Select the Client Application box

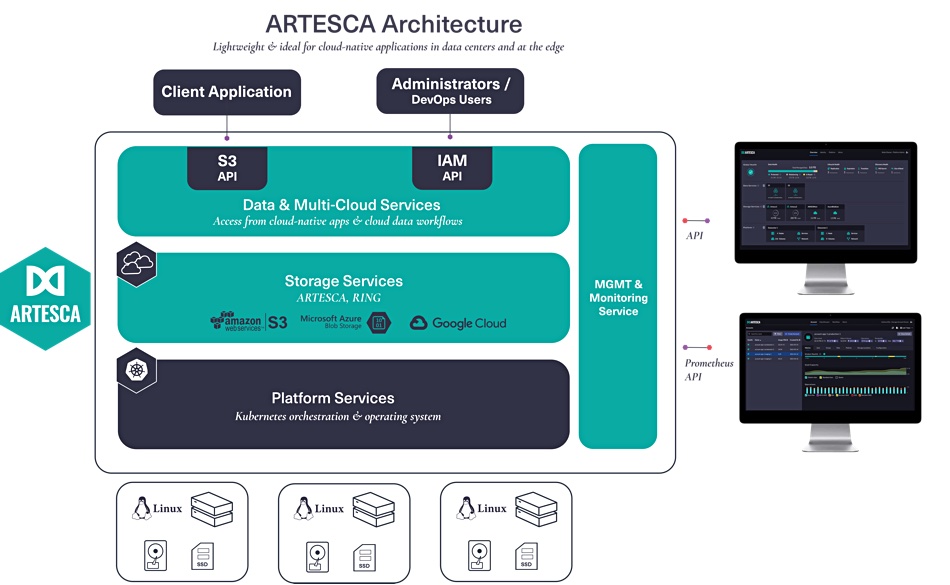(227, 92)
